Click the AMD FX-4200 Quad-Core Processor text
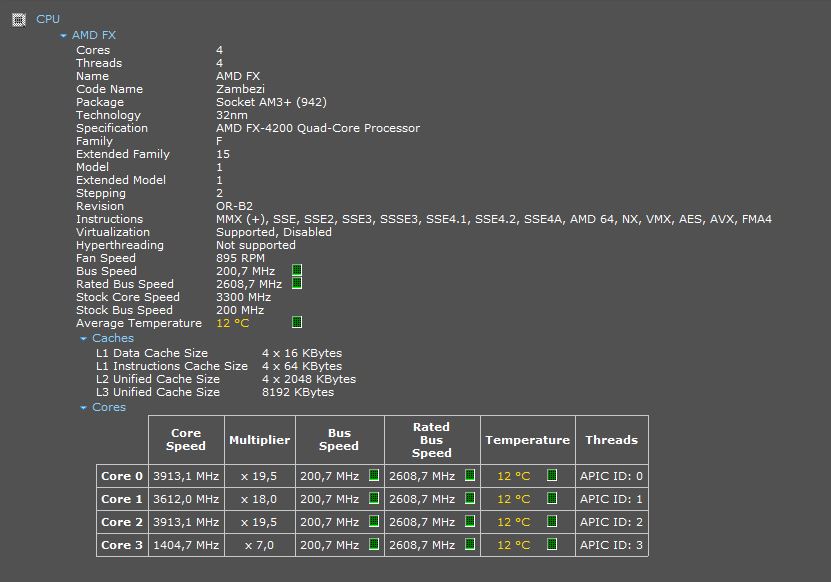This screenshot has width=831, height=582. (x=318, y=128)
